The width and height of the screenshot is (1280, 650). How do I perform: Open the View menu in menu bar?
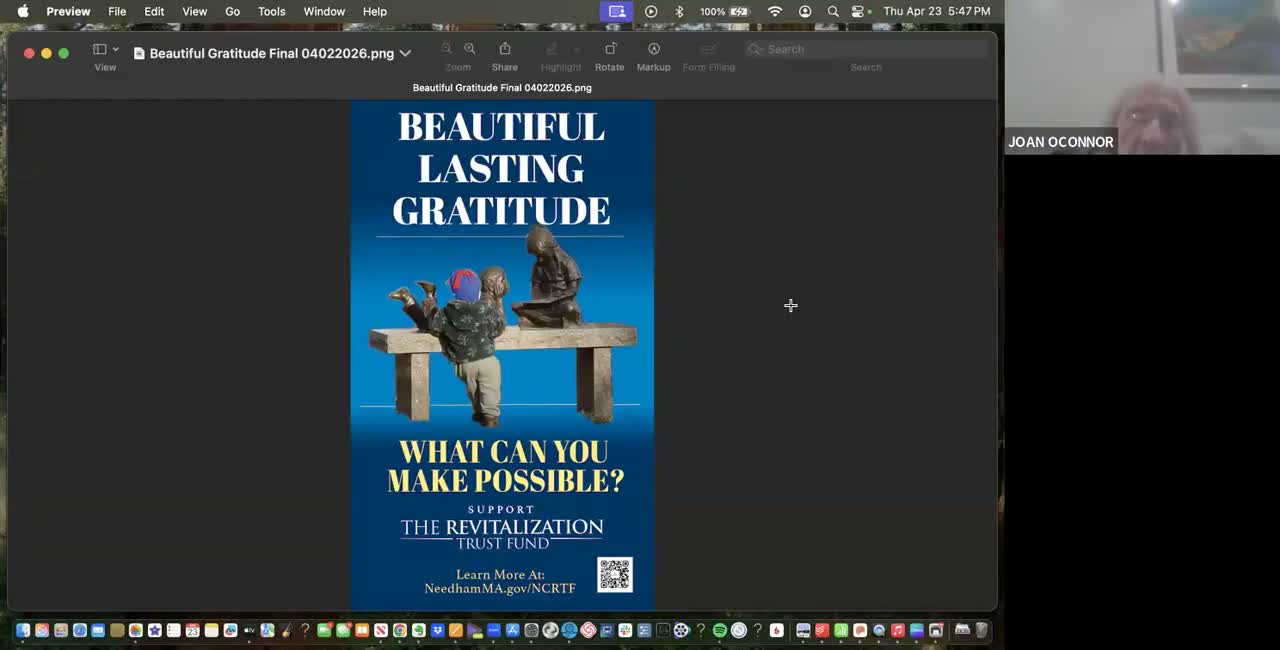(194, 11)
